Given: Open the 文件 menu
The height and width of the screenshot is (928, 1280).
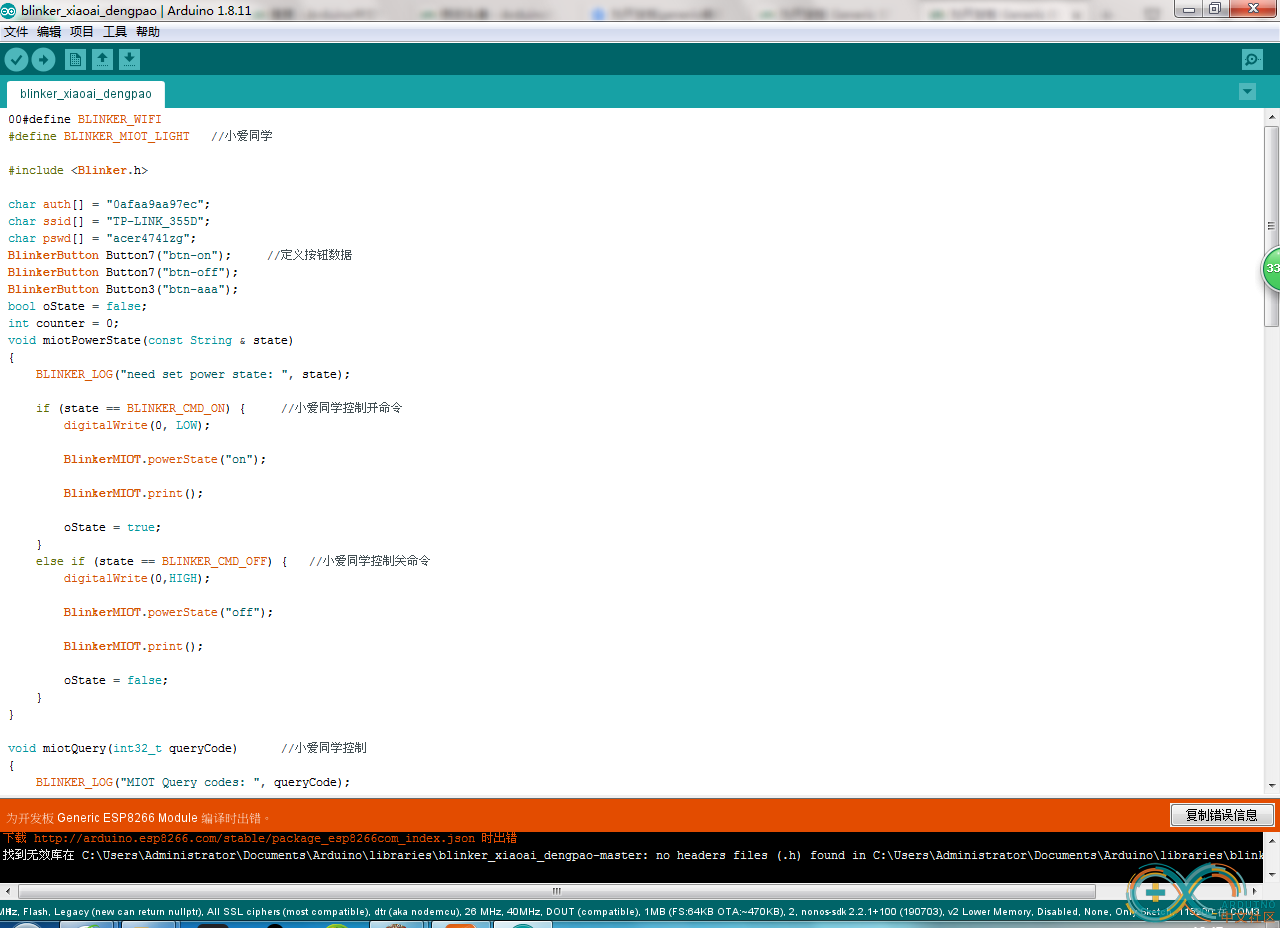Looking at the screenshot, I should pyautogui.click(x=16, y=32).
